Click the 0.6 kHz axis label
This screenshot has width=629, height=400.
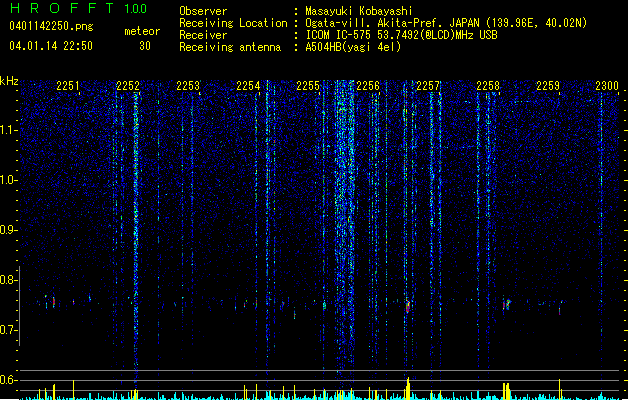(x=8, y=380)
